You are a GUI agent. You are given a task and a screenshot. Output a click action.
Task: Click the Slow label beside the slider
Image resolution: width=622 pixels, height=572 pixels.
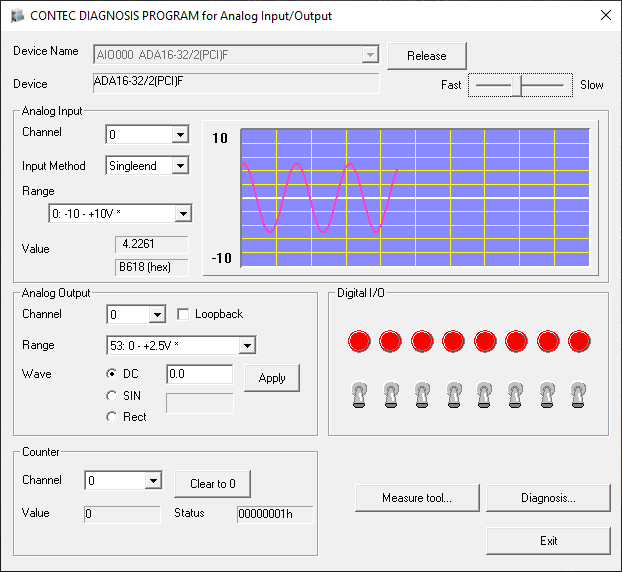click(x=591, y=85)
